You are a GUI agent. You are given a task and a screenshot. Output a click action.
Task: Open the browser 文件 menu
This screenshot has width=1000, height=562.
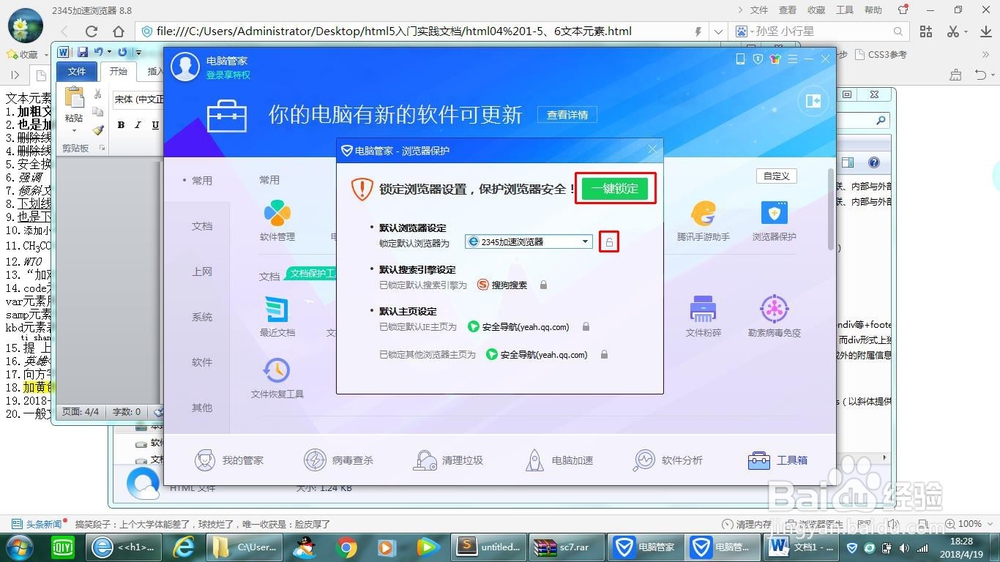click(758, 10)
